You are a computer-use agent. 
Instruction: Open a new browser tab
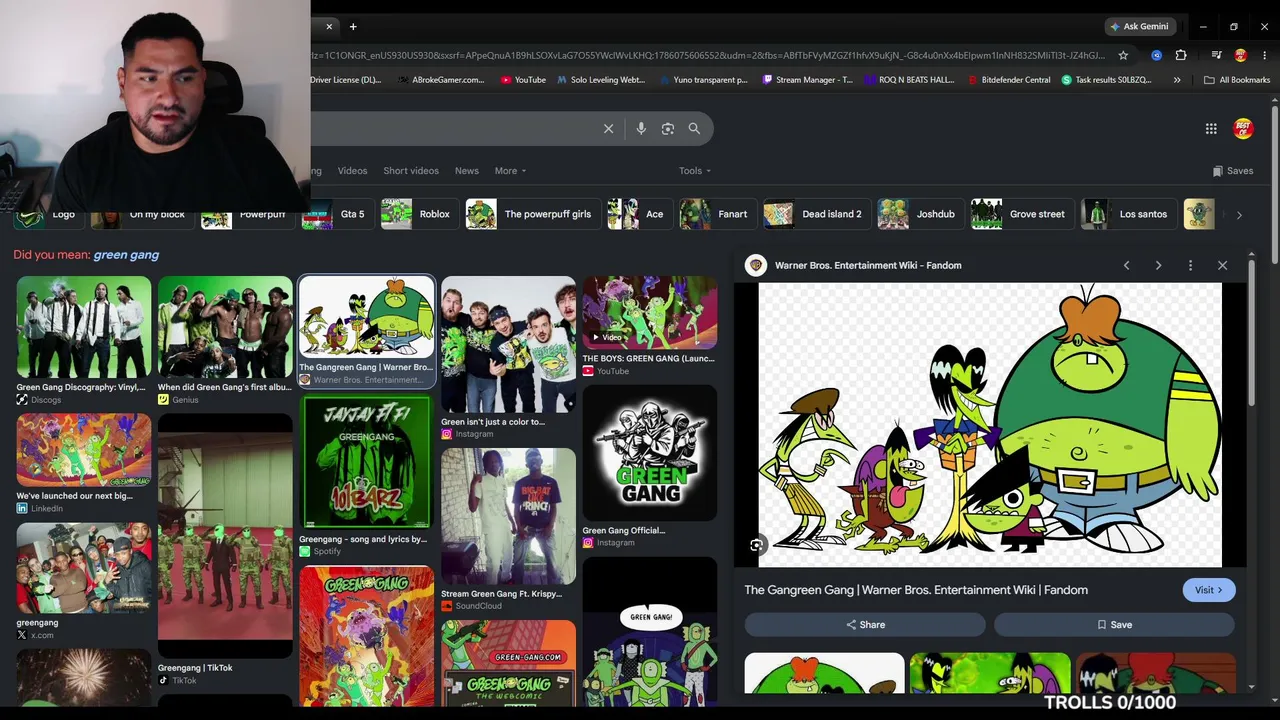point(353,26)
